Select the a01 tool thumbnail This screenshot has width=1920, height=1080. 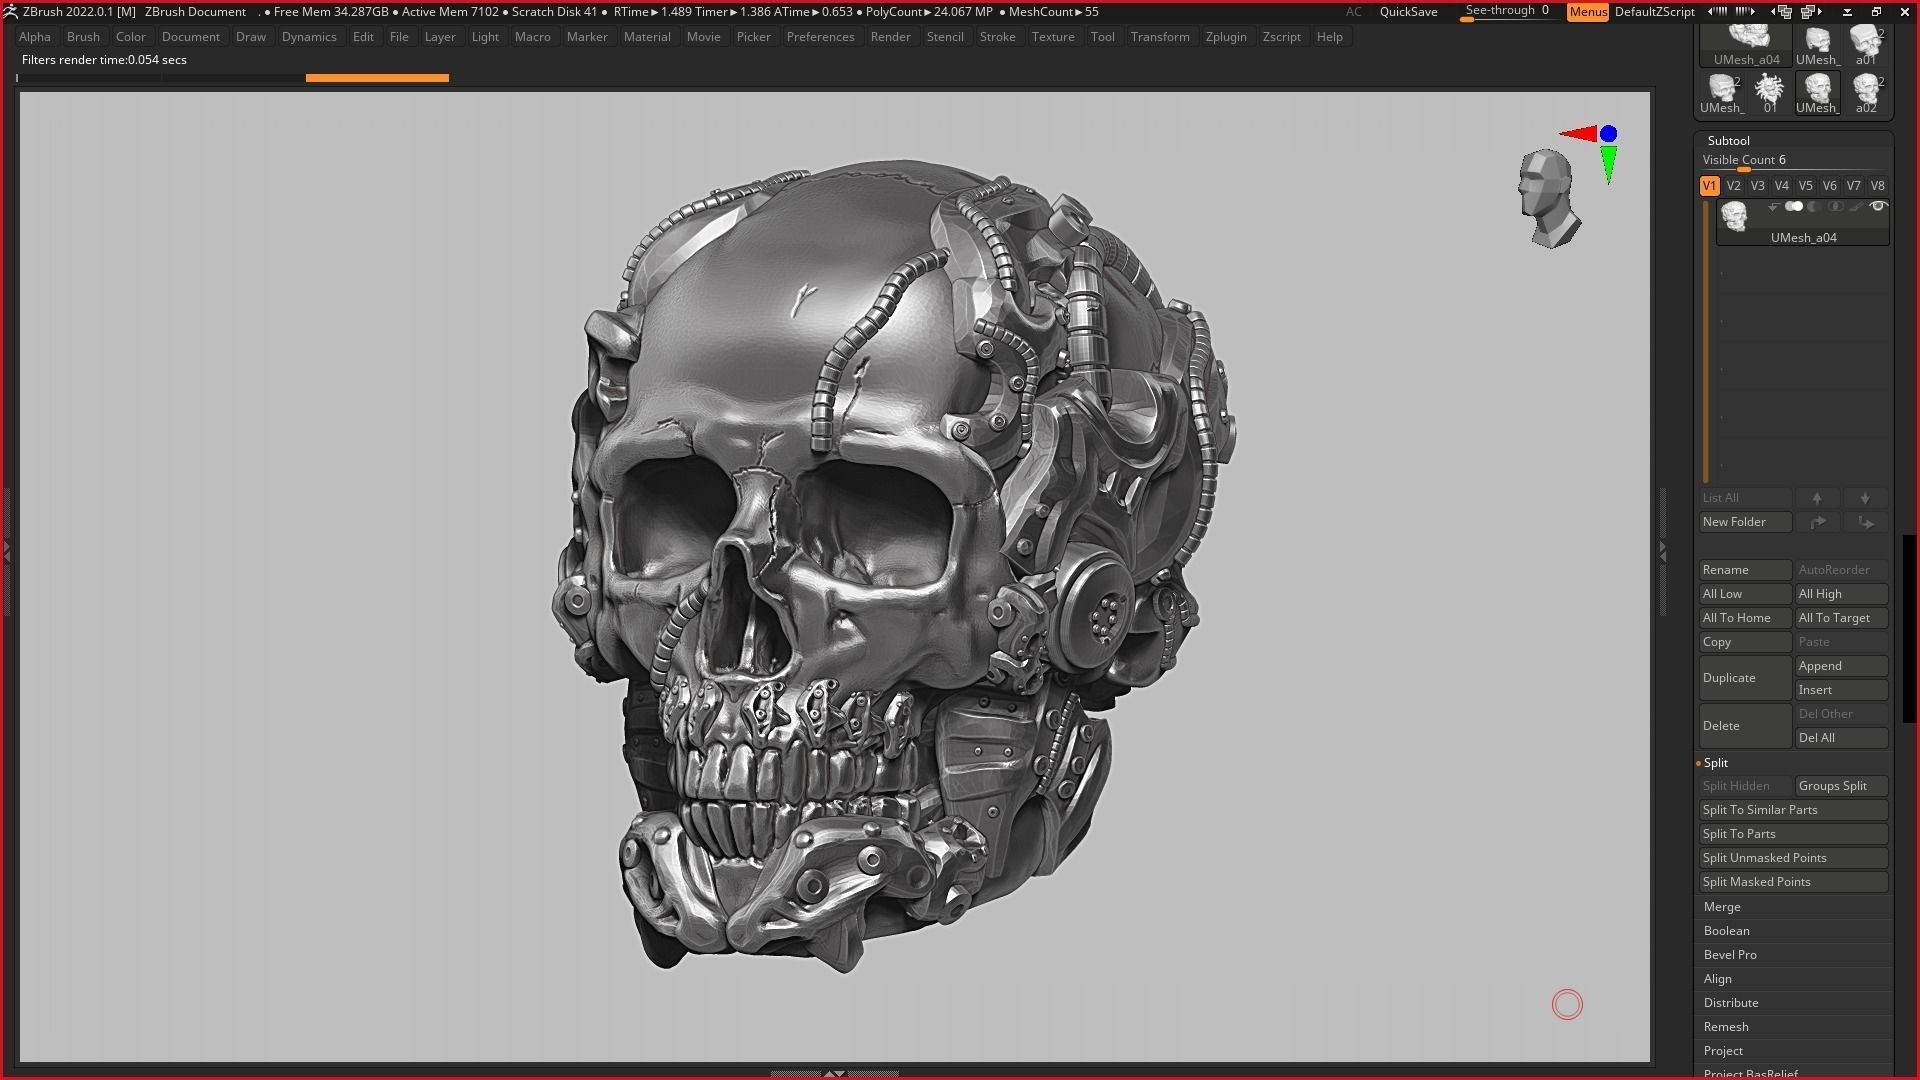[x=1865, y=47]
